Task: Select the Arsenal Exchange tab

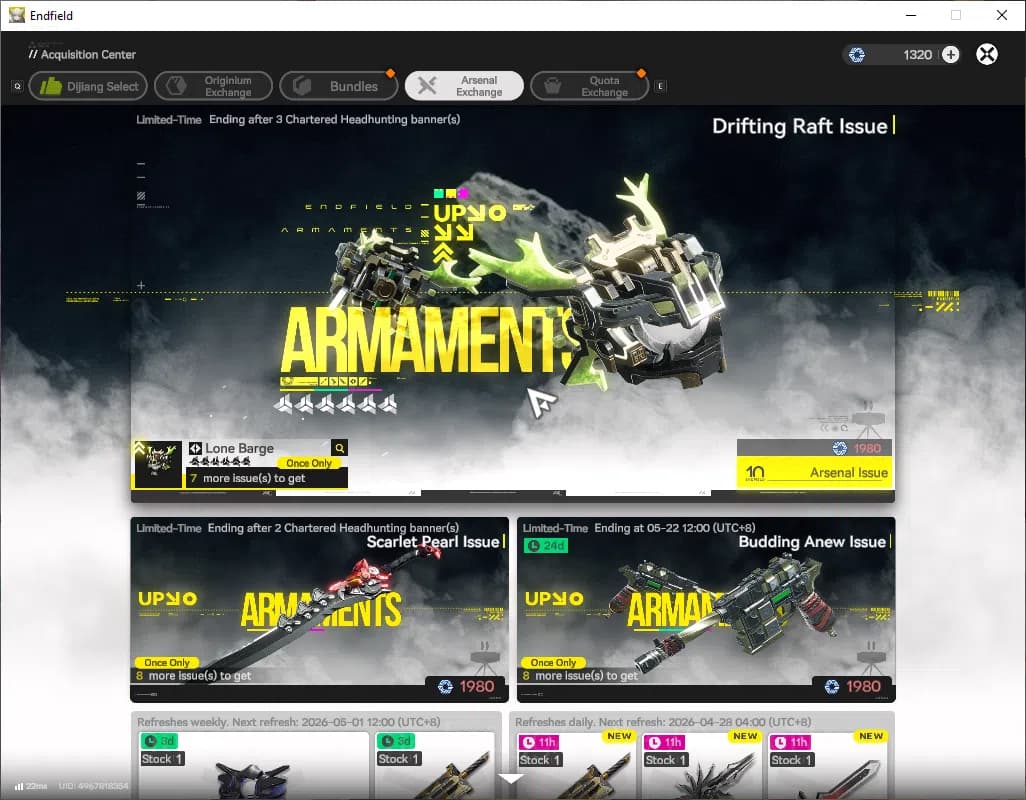Action: [x=464, y=86]
